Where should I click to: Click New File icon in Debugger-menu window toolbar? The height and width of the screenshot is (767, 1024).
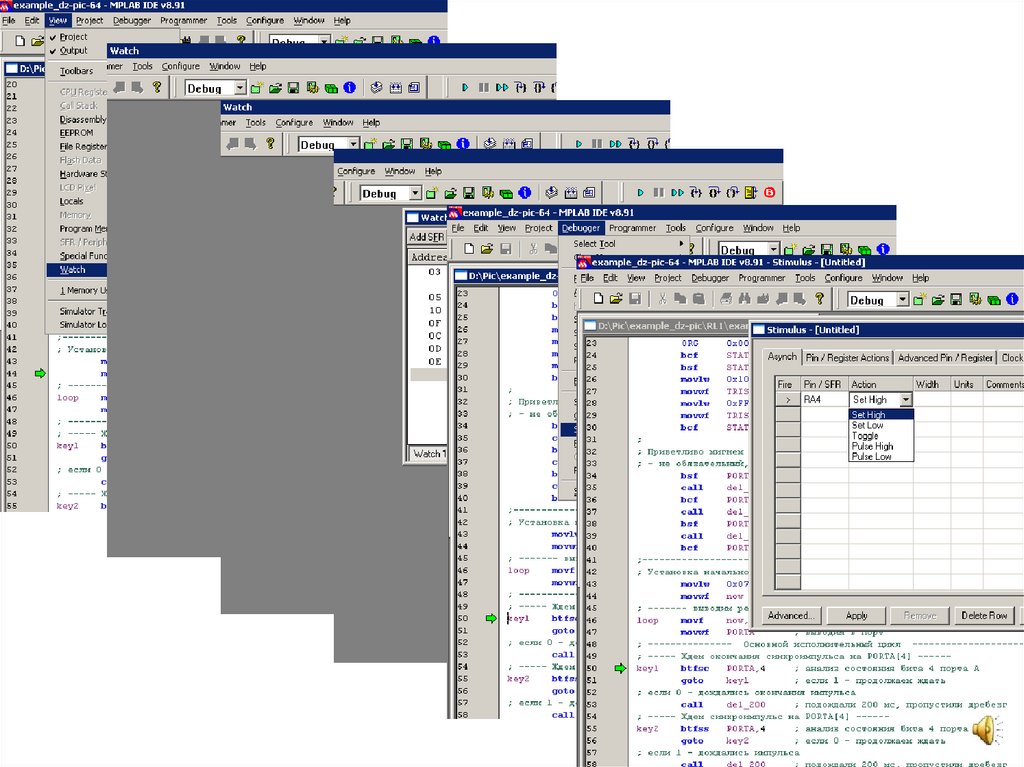[469, 248]
